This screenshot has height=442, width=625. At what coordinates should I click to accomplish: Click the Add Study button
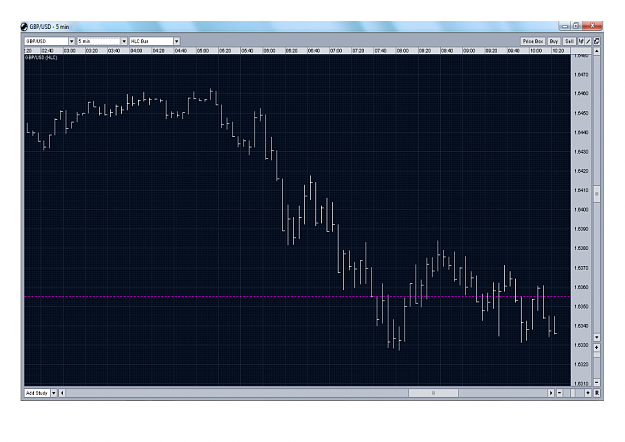(x=37, y=393)
